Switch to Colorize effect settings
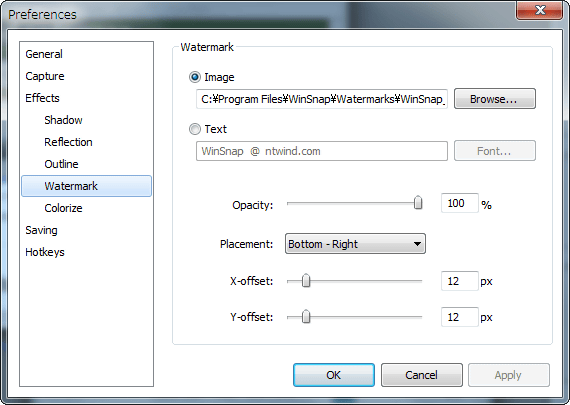The height and width of the screenshot is (405, 570). point(63,208)
